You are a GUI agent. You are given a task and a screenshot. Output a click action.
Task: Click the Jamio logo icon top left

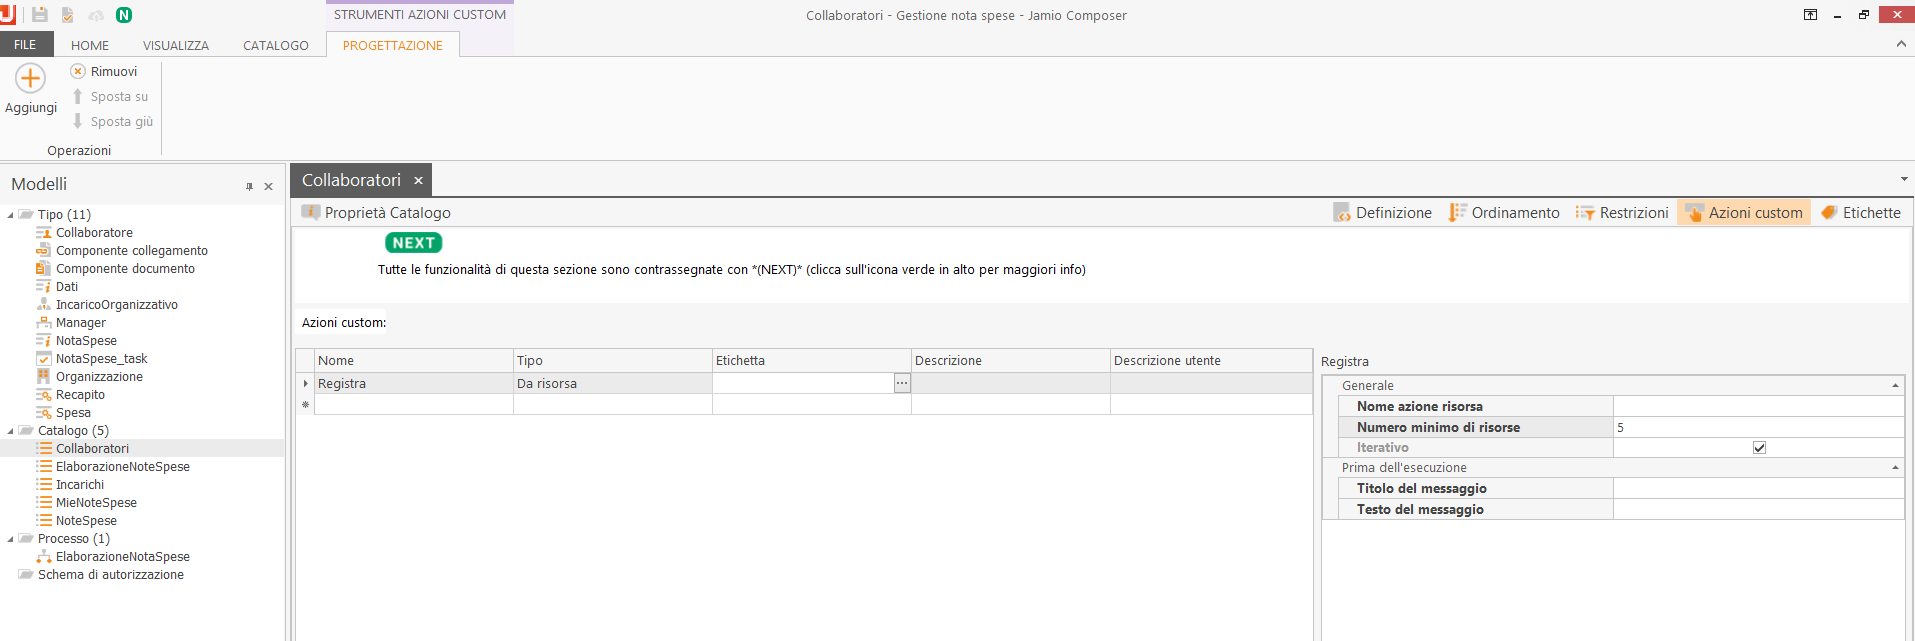coord(8,15)
